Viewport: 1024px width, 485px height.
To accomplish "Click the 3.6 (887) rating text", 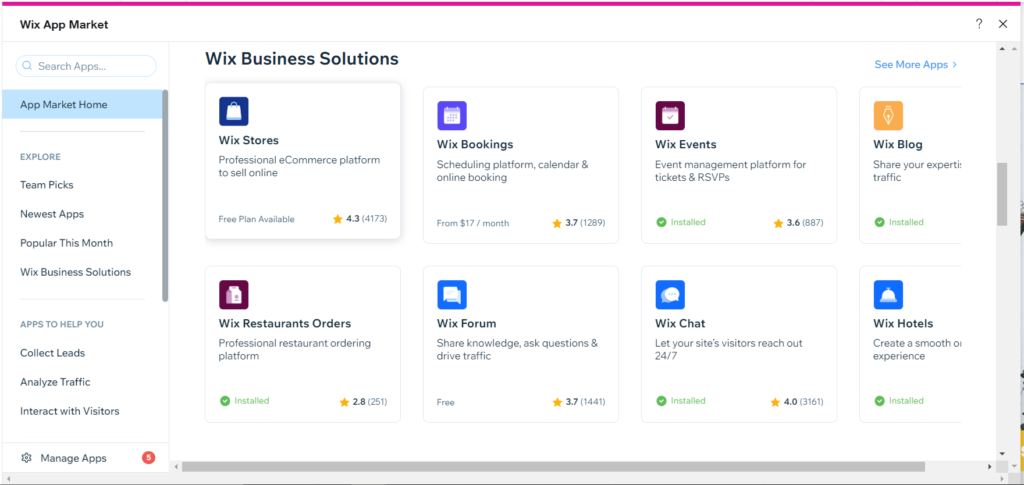I will pos(805,223).
